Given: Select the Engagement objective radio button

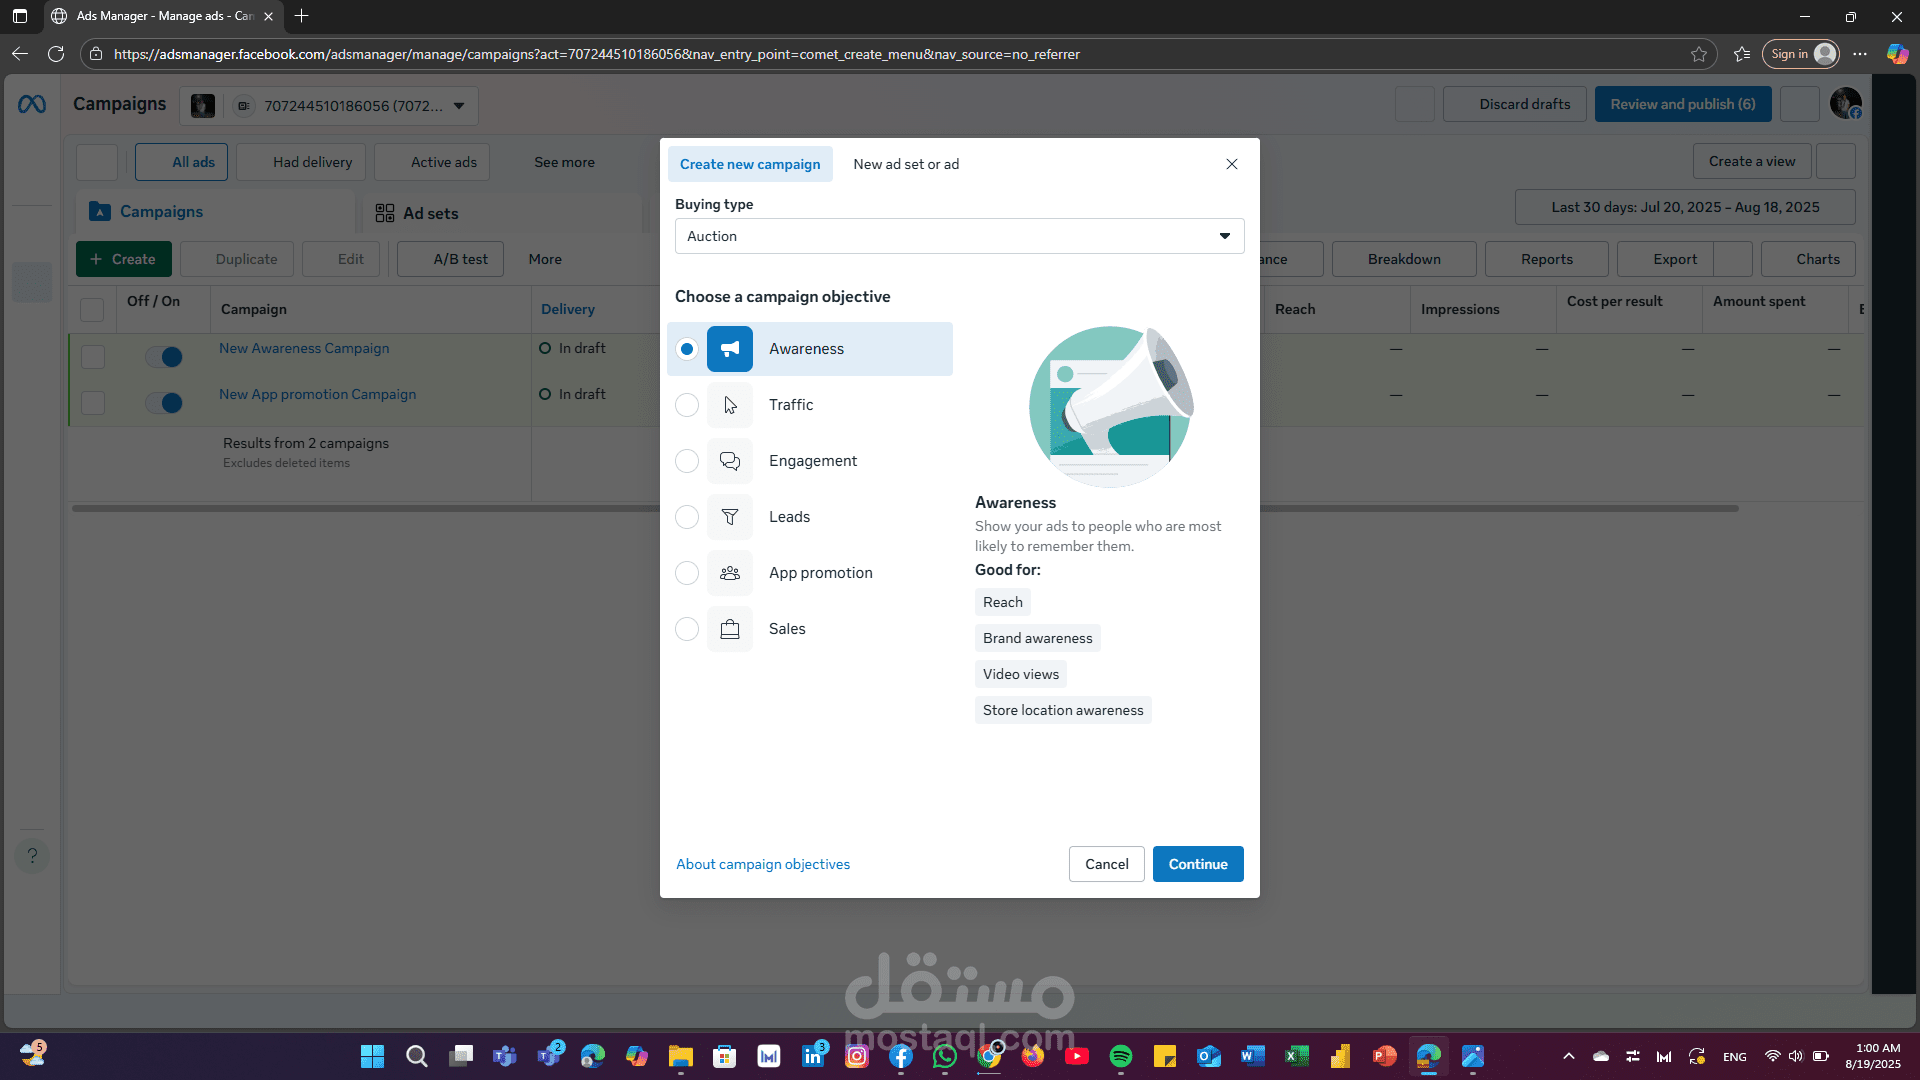Looking at the screenshot, I should click(687, 461).
